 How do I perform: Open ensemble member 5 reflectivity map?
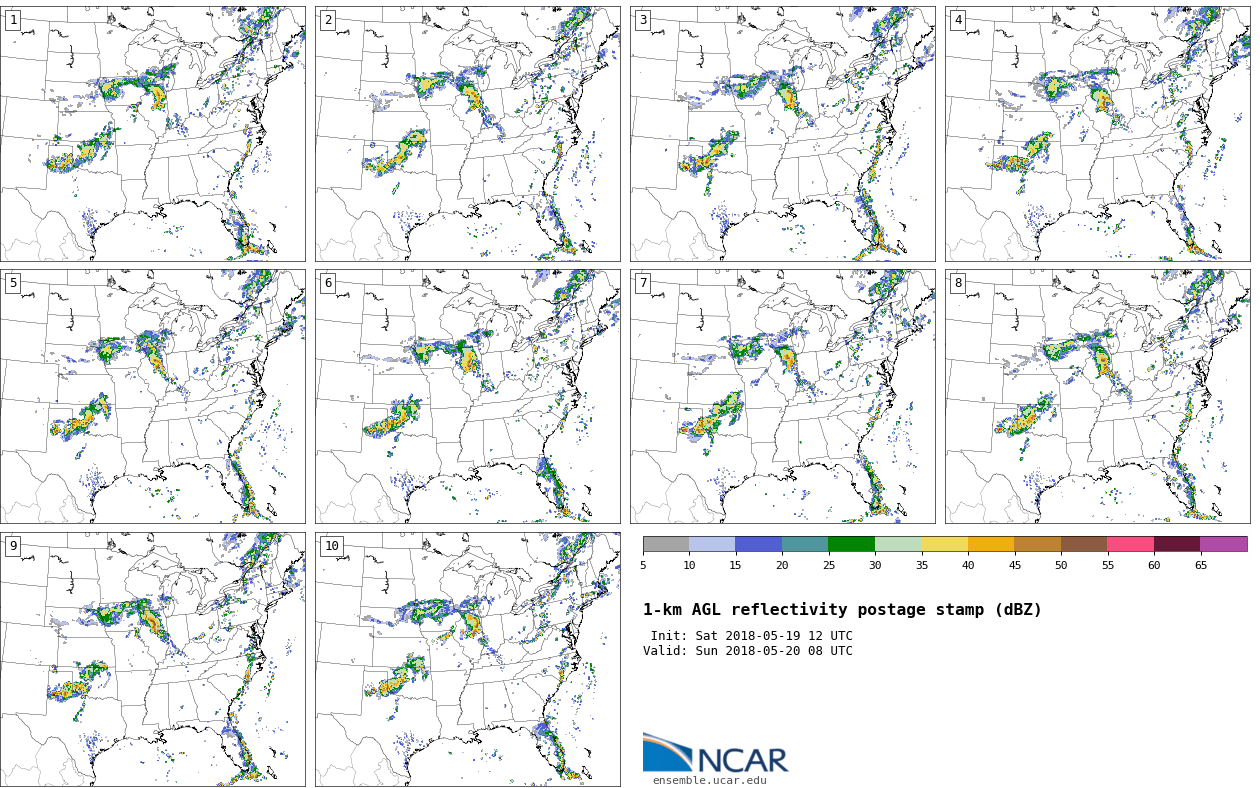point(152,396)
